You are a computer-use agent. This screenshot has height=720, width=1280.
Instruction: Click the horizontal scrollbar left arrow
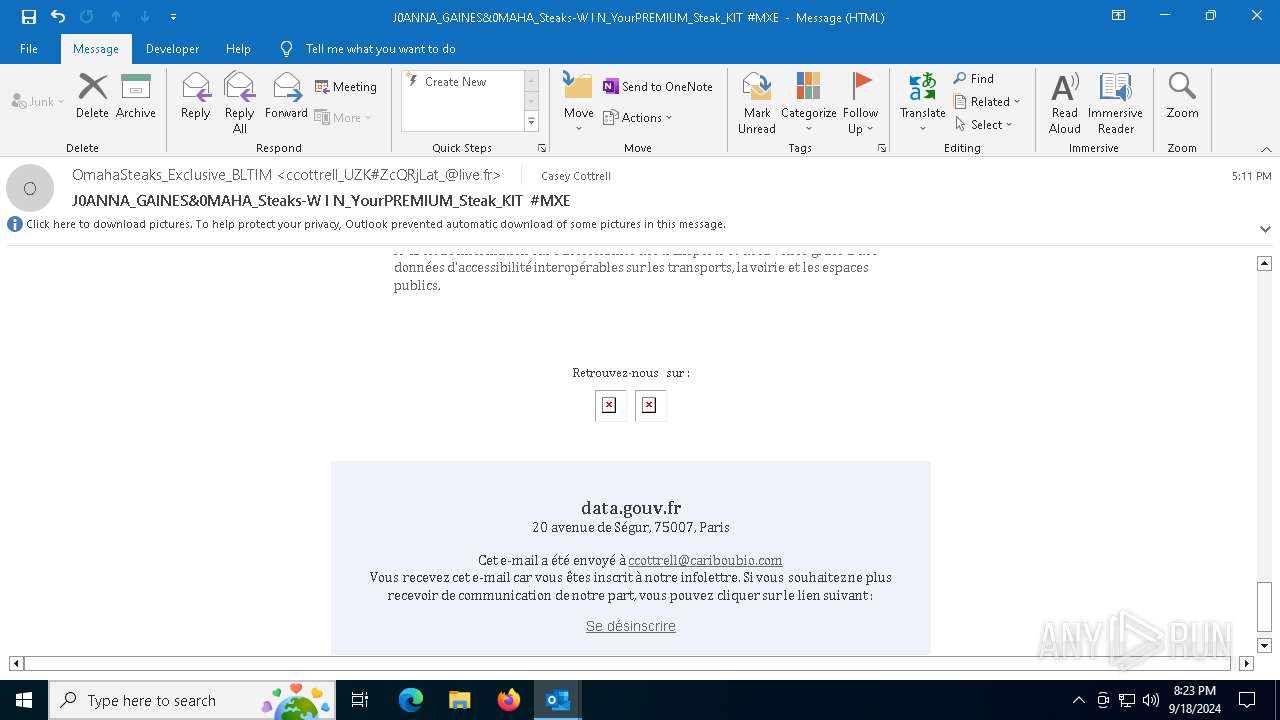click(x=16, y=663)
